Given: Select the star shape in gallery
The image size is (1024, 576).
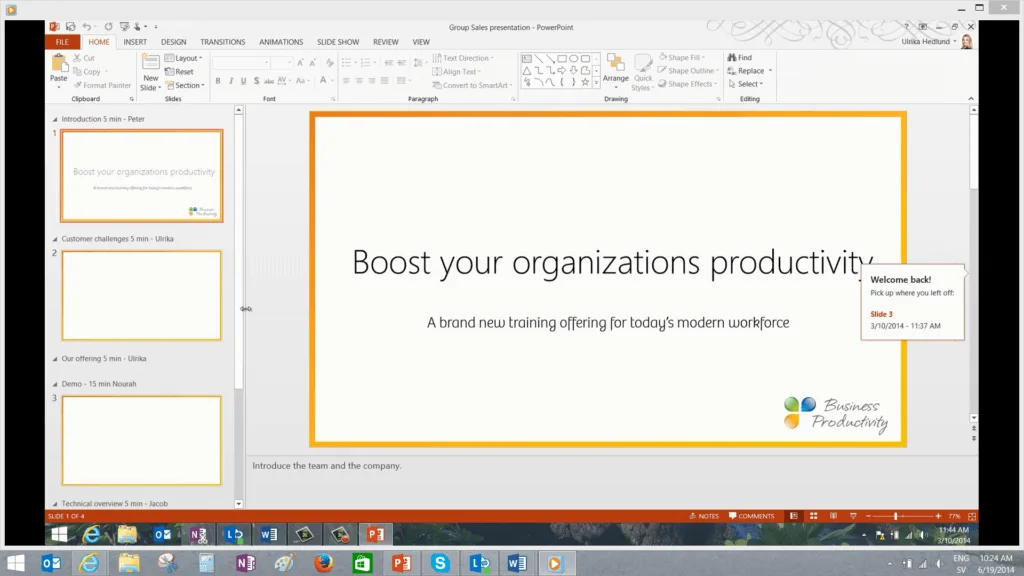Looking at the screenshot, I should tap(585, 82).
